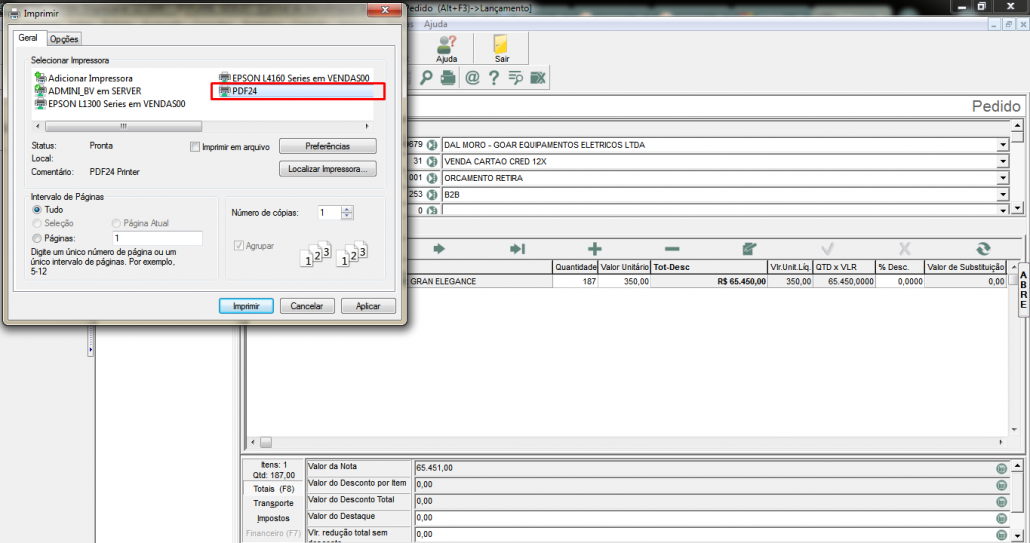
Task: Click the printer icon in the toolbar
Action: (x=448, y=78)
